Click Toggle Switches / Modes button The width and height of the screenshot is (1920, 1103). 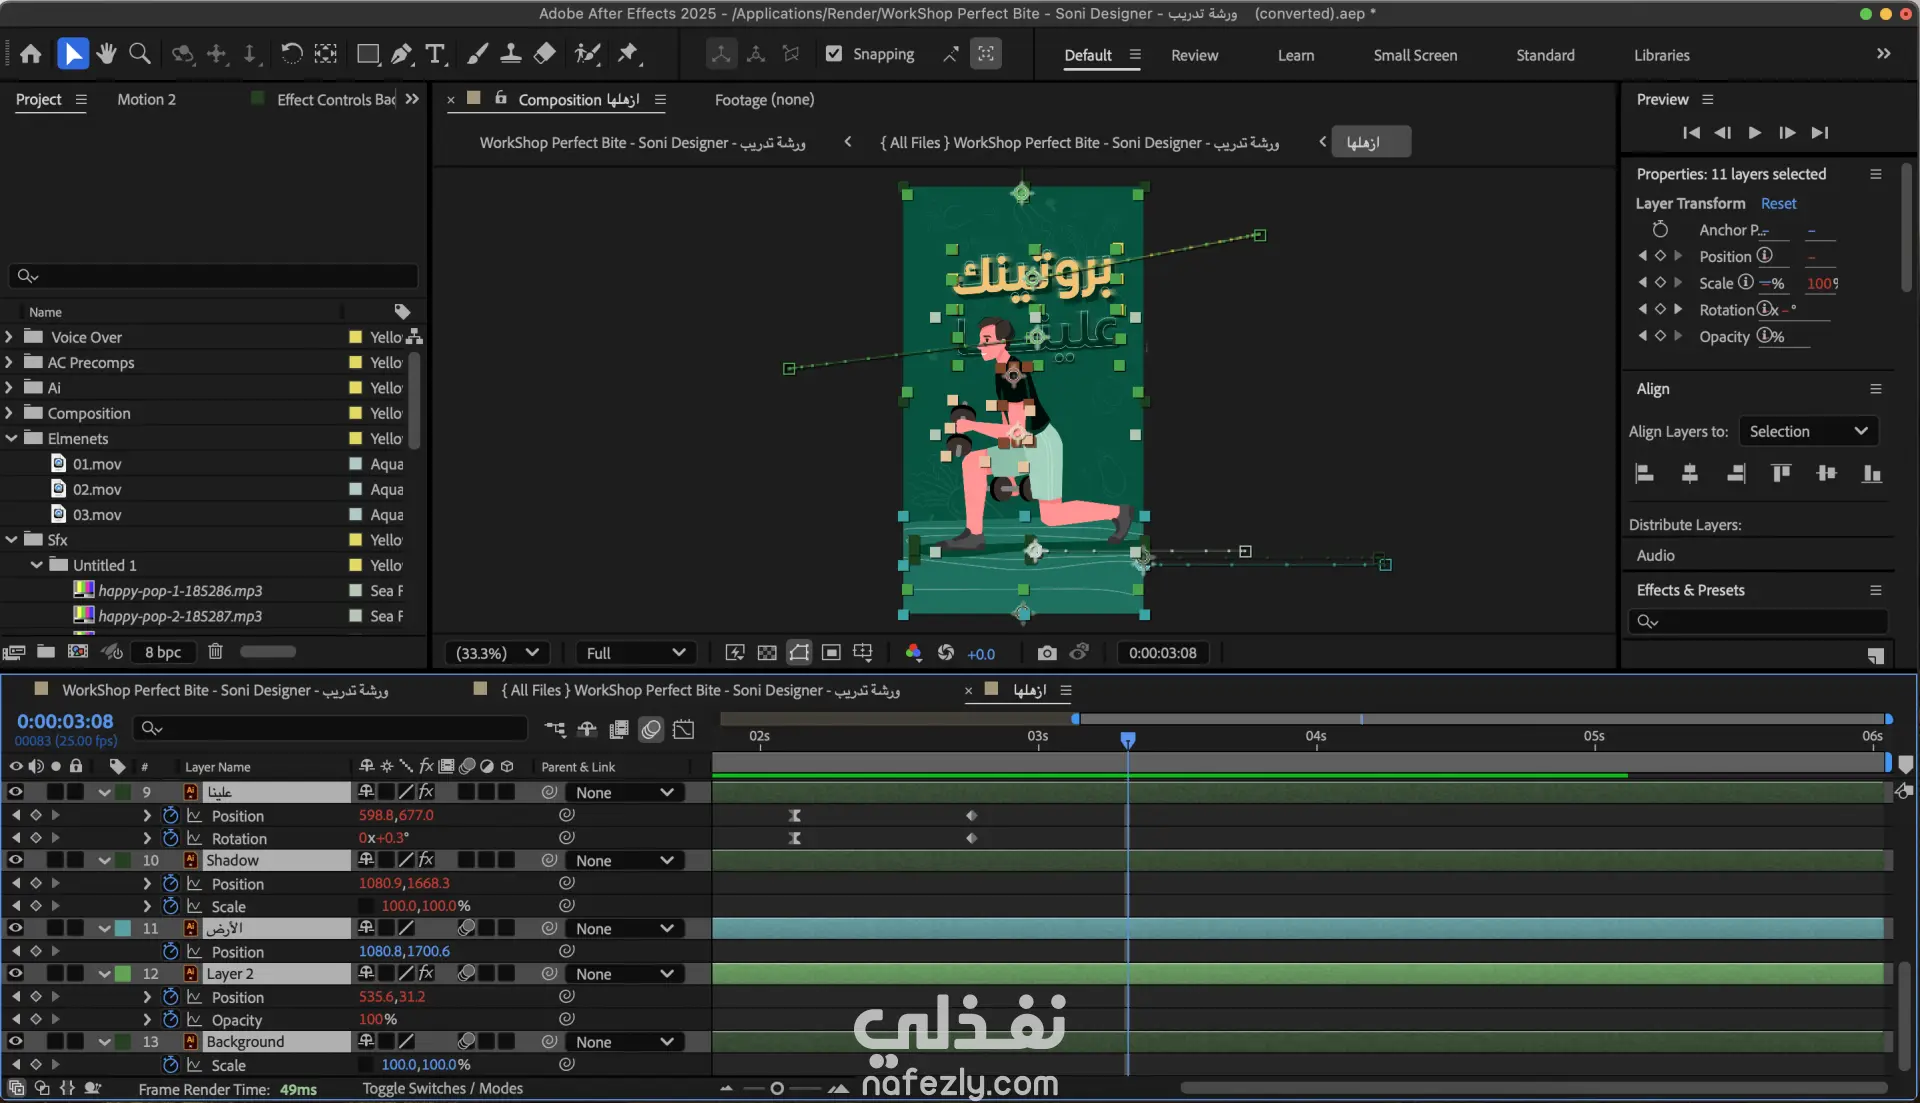(x=442, y=1088)
